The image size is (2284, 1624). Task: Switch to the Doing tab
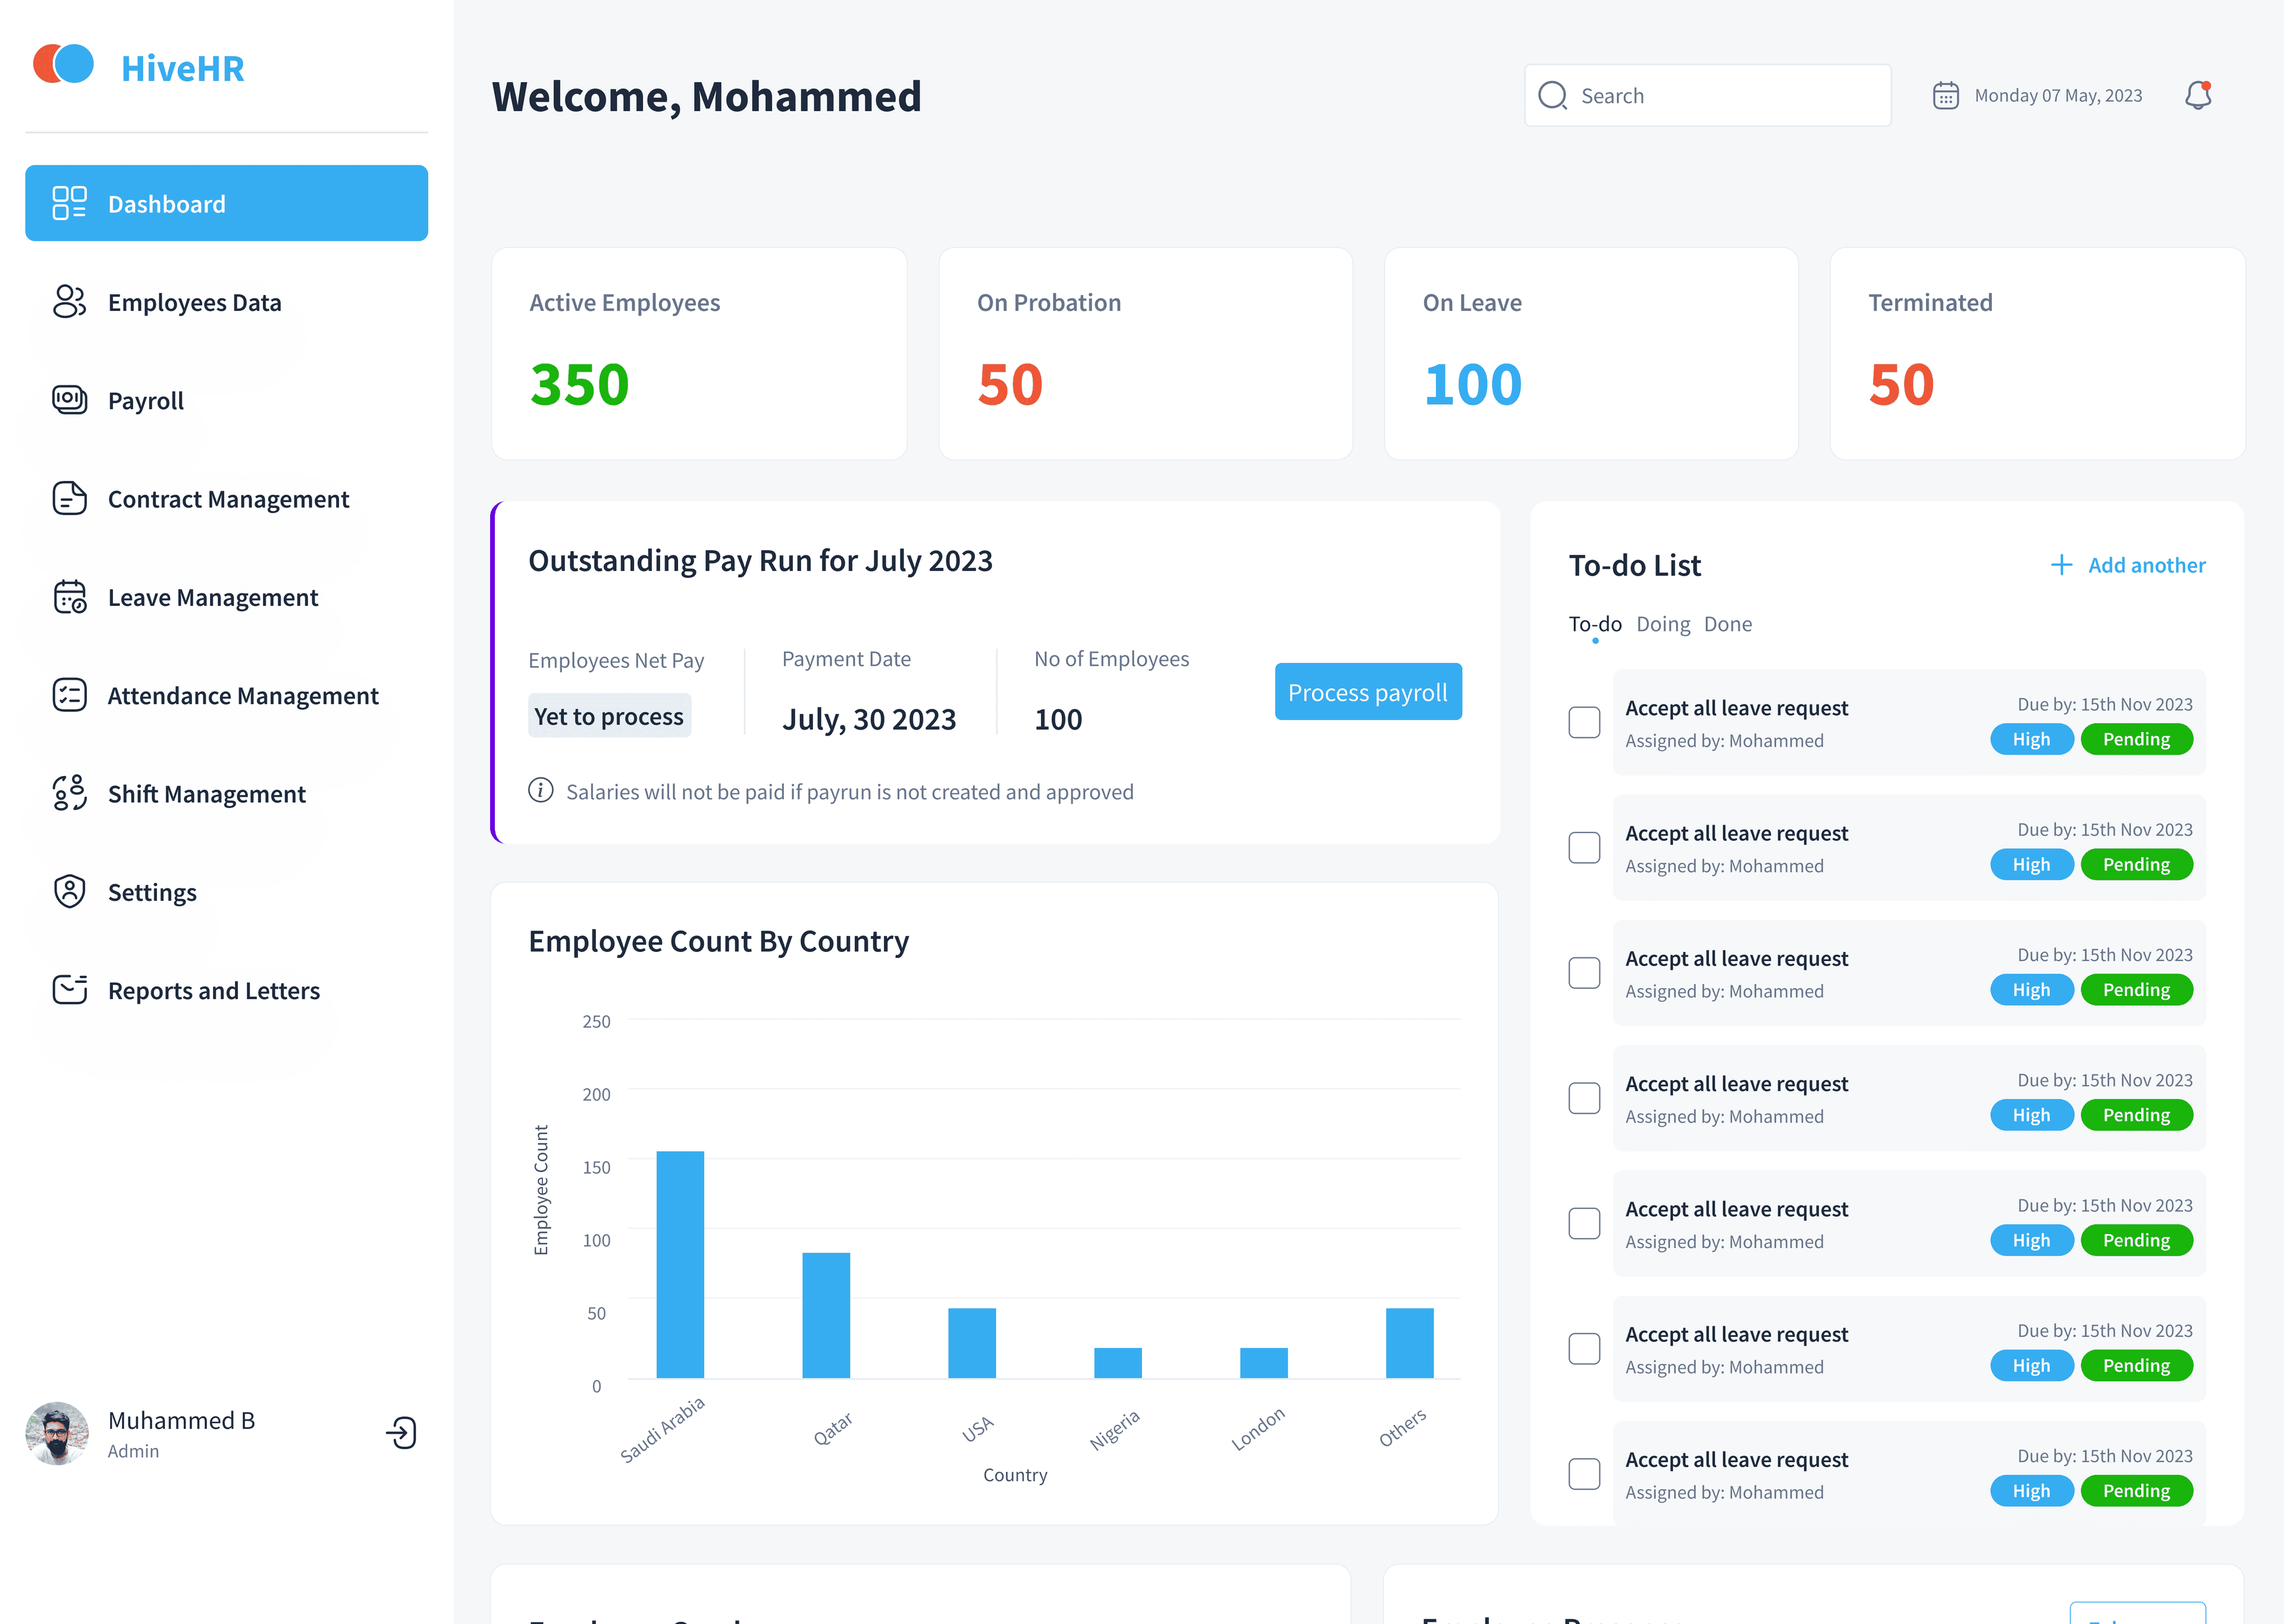1663,623
